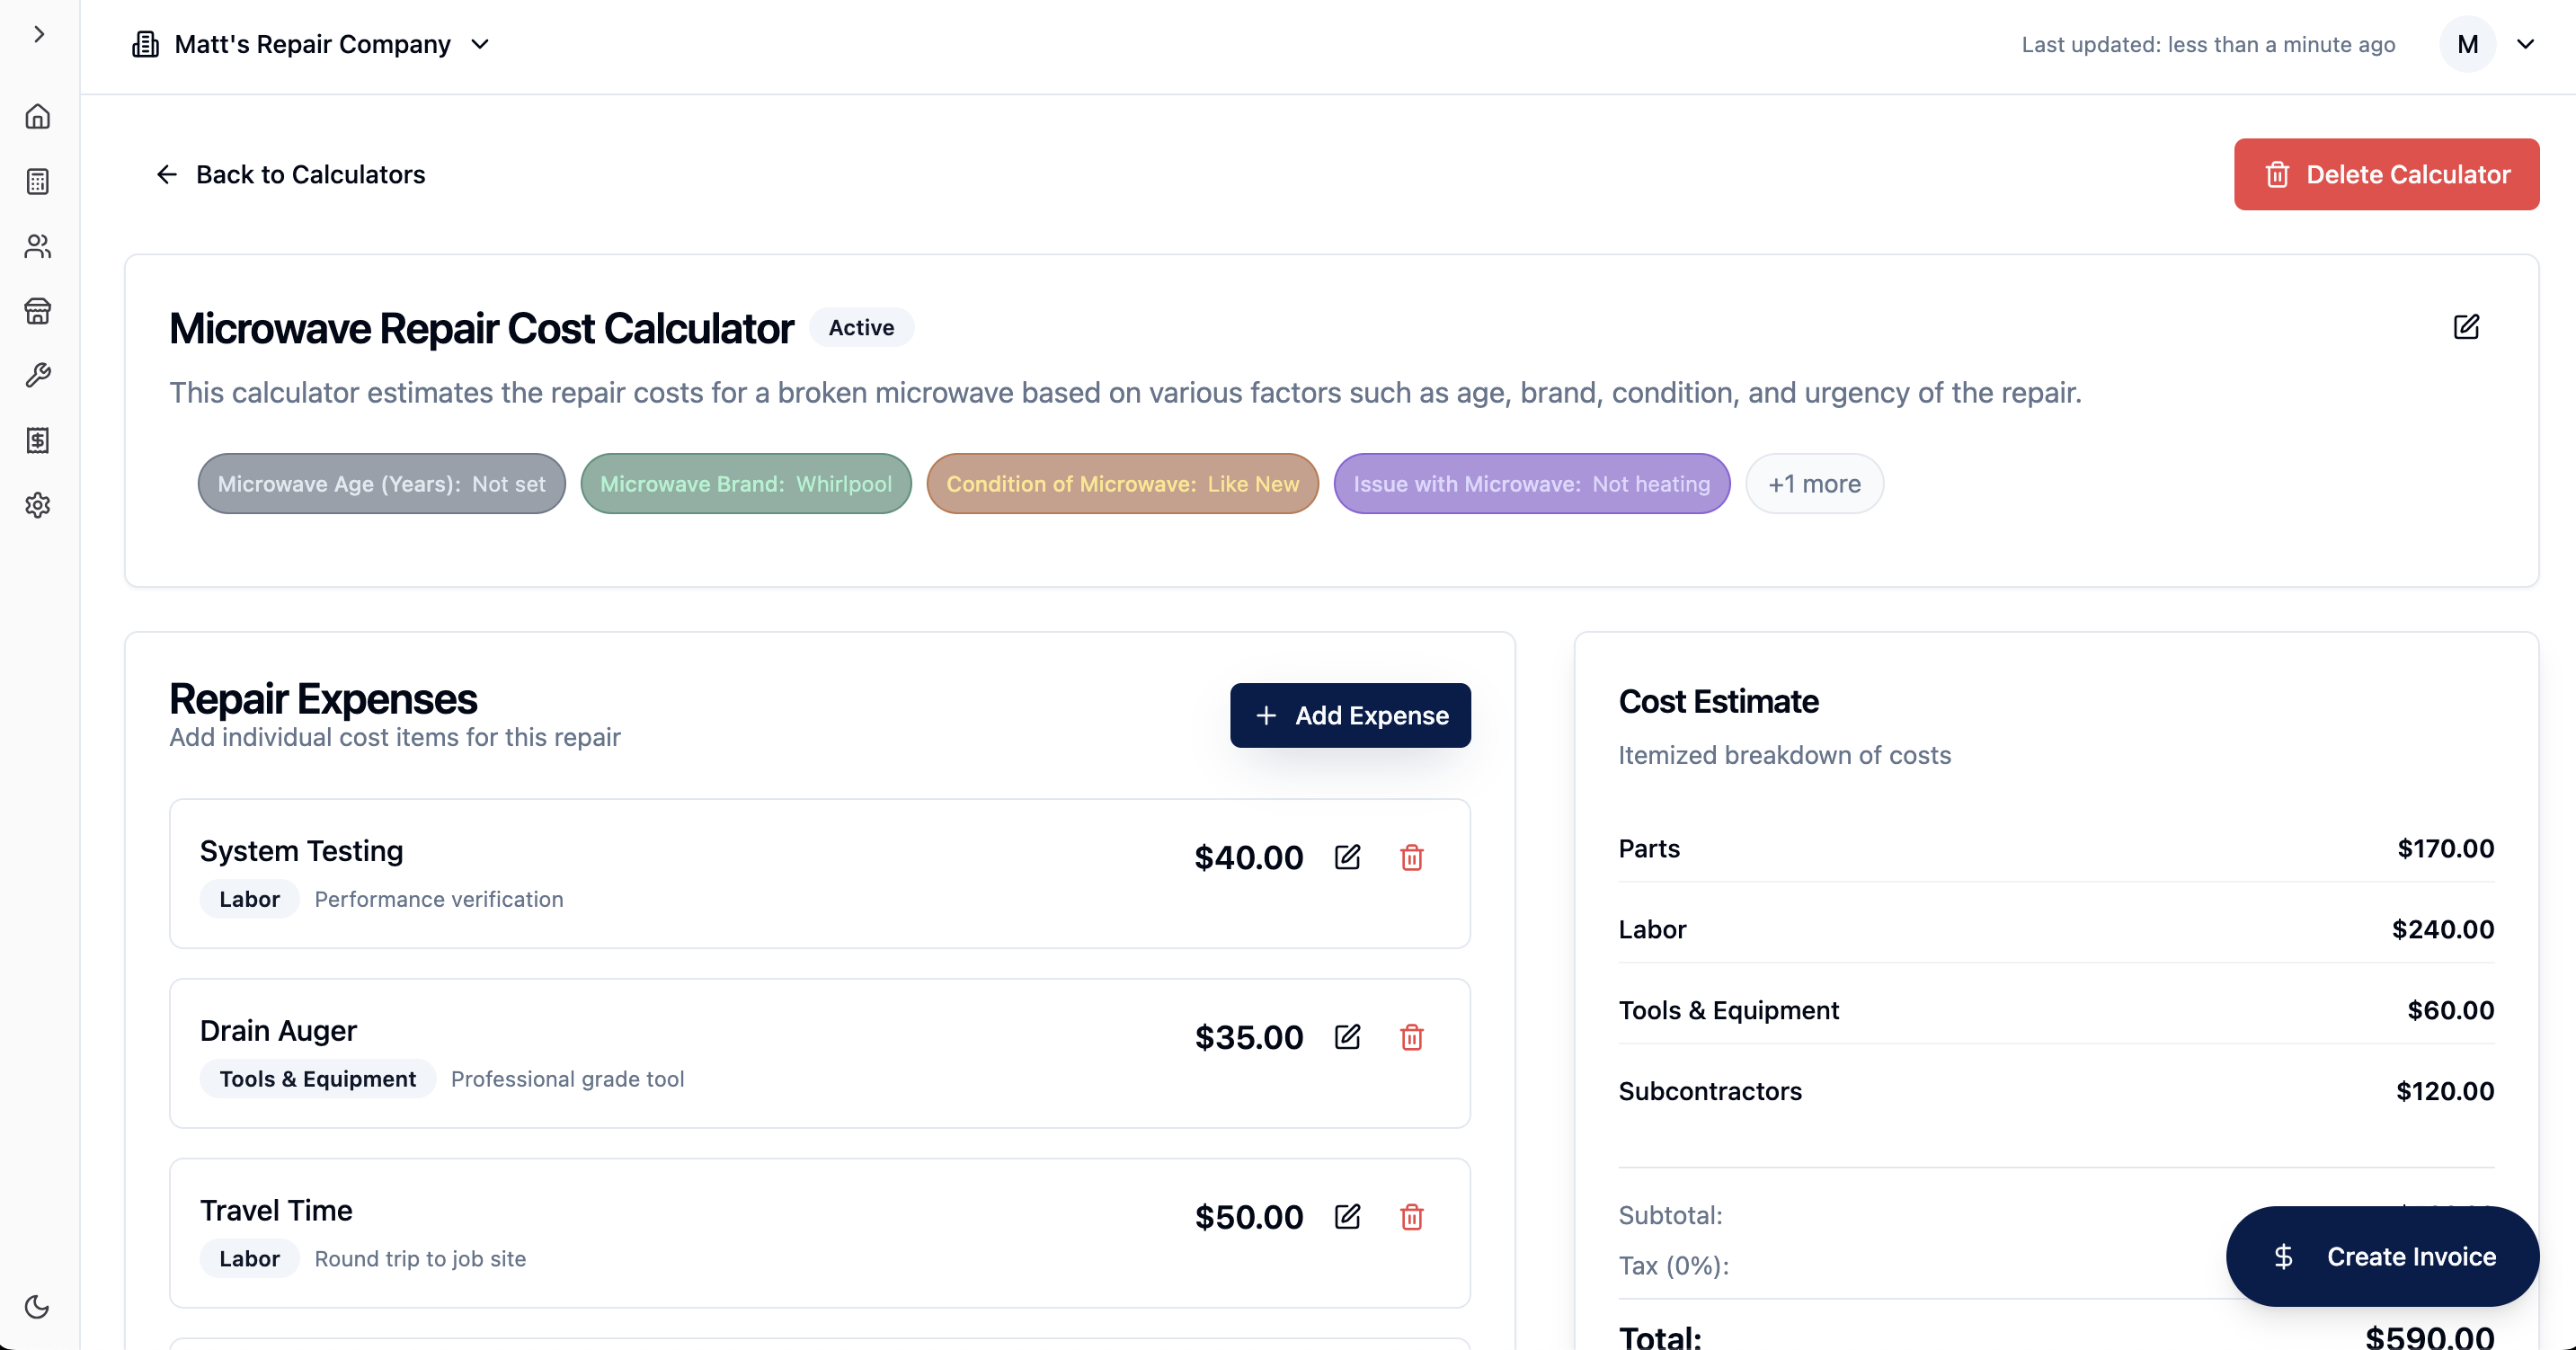Click the Tools & Equipment tag on Drain Auger
The image size is (2576, 1350).
pyautogui.click(x=318, y=1079)
